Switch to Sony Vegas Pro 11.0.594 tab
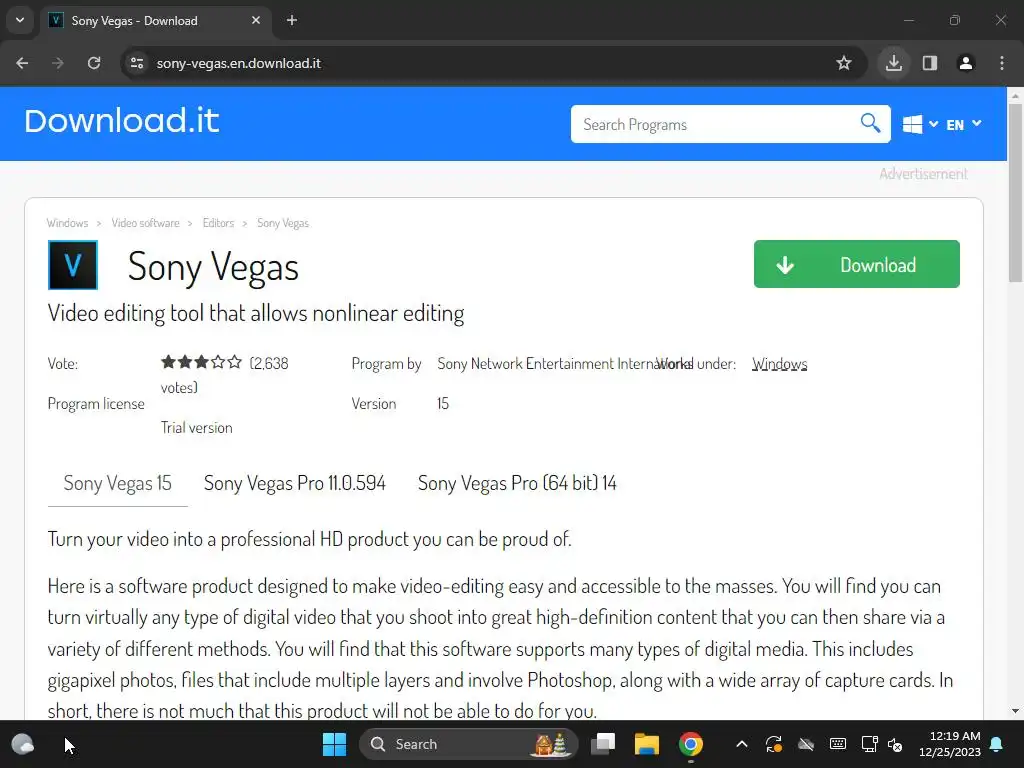Viewport: 1024px width, 768px height. pyautogui.click(x=295, y=483)
